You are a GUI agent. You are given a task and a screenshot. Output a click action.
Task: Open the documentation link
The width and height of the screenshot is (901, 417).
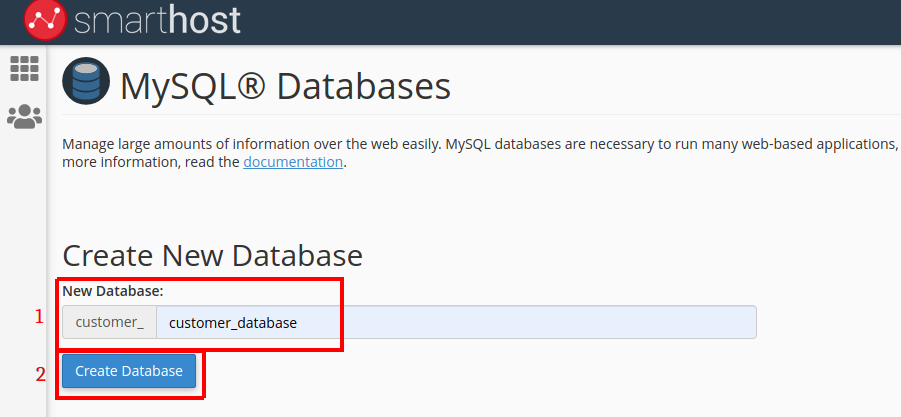(x=293, y=162)
